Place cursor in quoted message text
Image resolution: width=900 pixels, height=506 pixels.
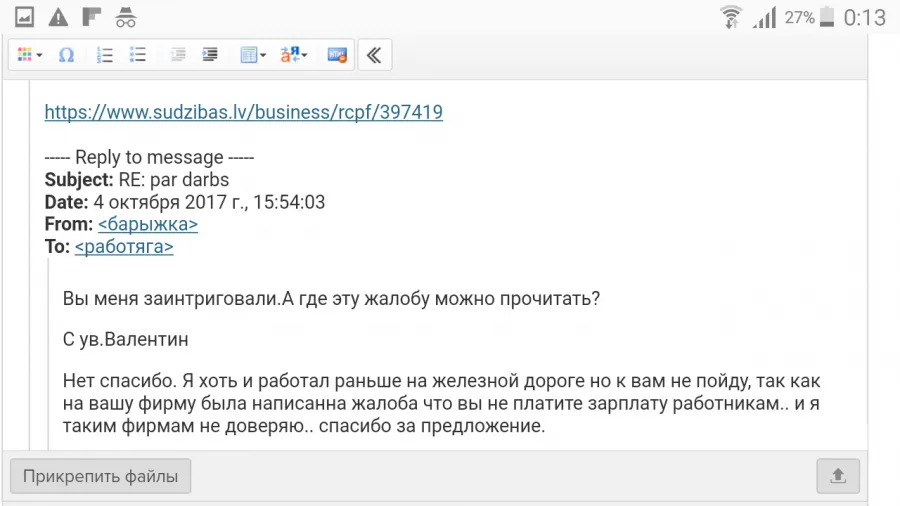pyautogui.click(x=441, y=403)
